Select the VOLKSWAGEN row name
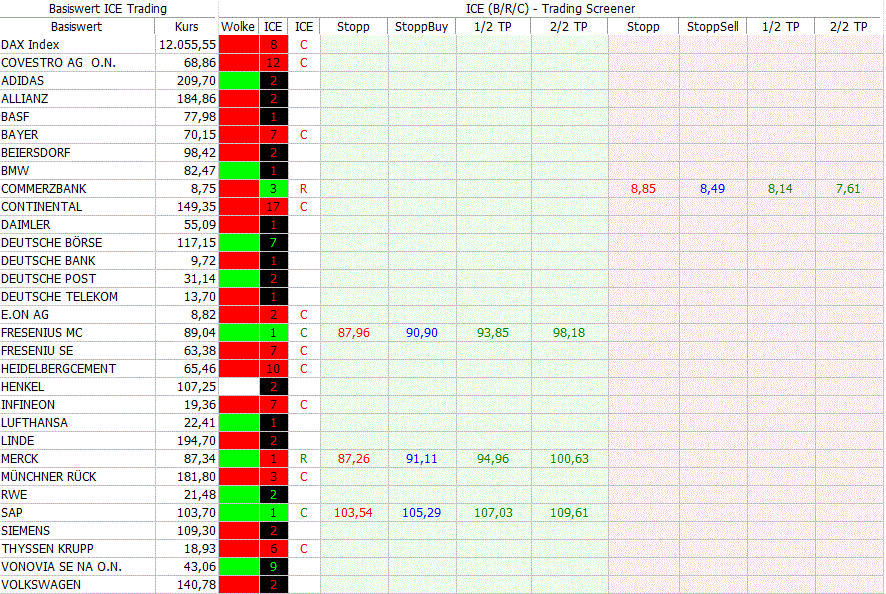This screenshot has width=886, height=594. (41, 585)
